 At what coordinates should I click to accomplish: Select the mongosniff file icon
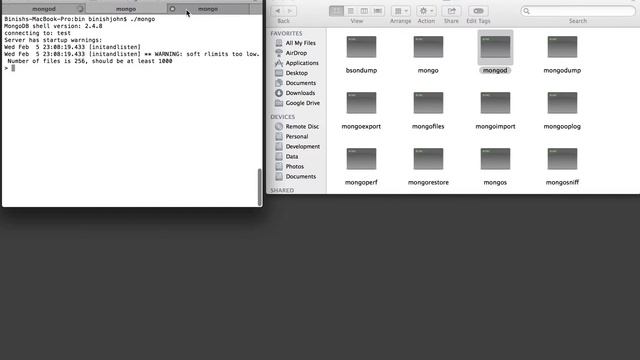[x=562, y=159]
